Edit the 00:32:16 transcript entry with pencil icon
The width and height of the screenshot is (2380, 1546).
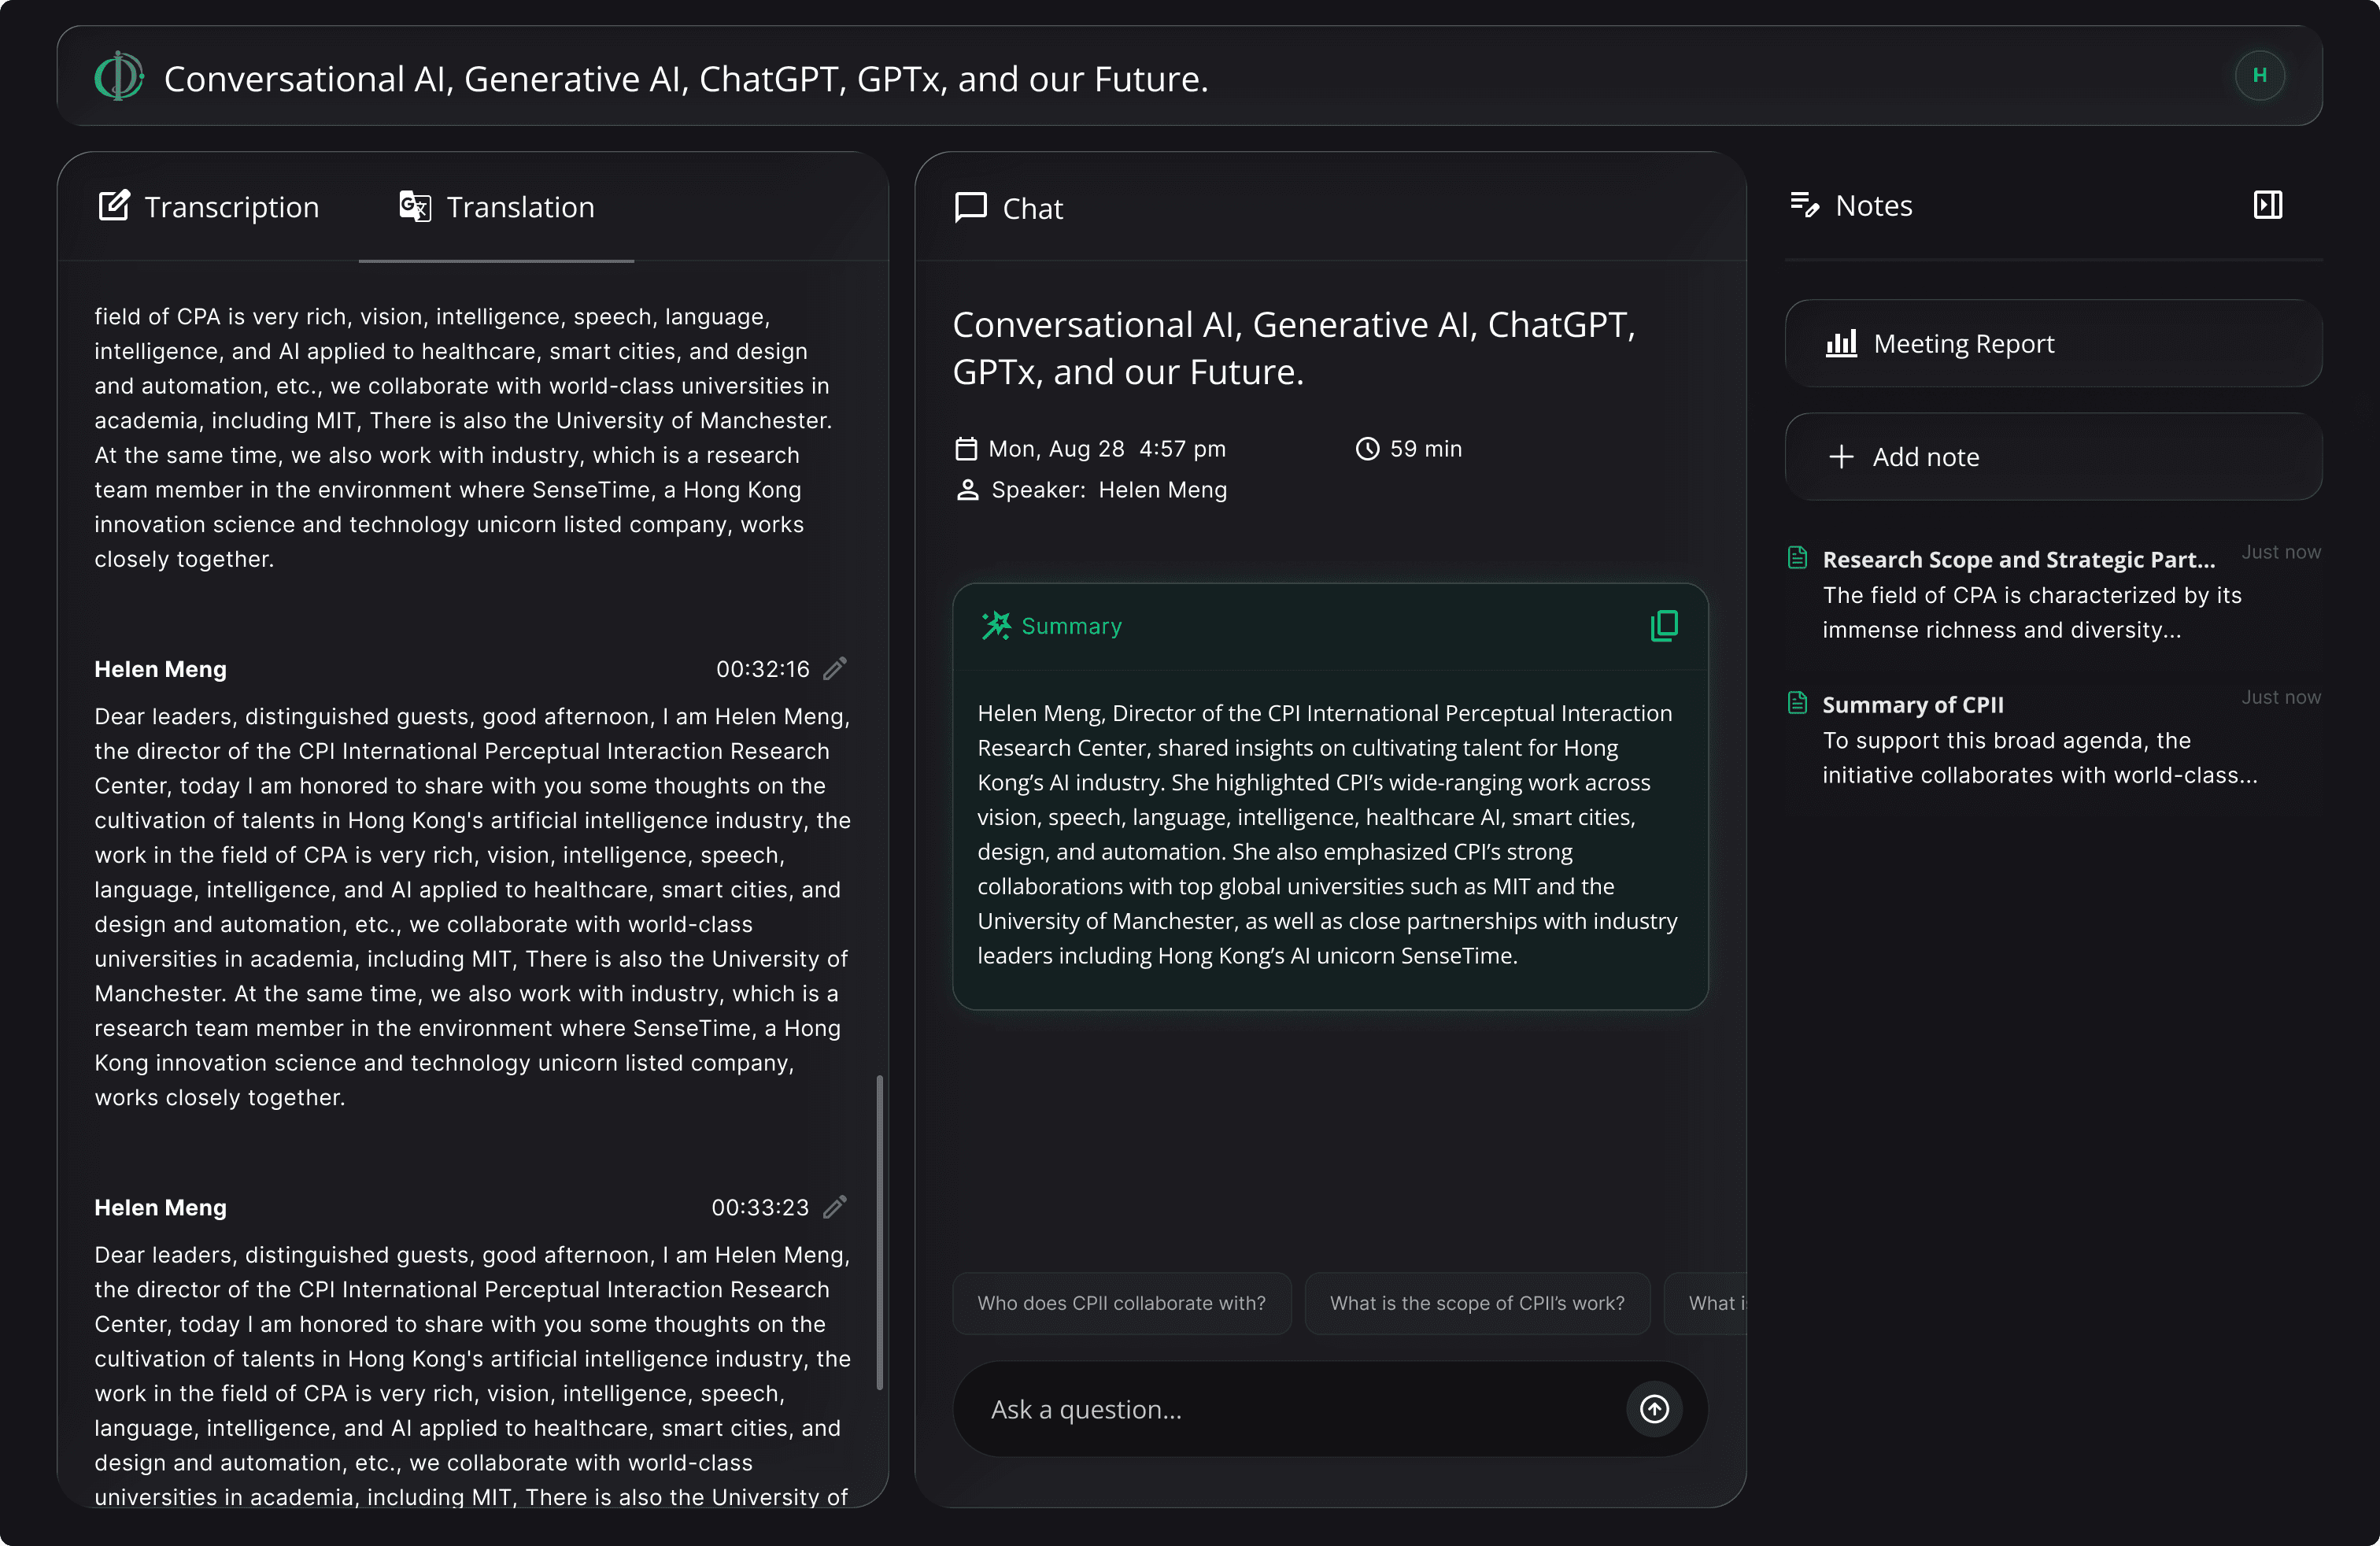pyautogui.click(x=835, y=668)
